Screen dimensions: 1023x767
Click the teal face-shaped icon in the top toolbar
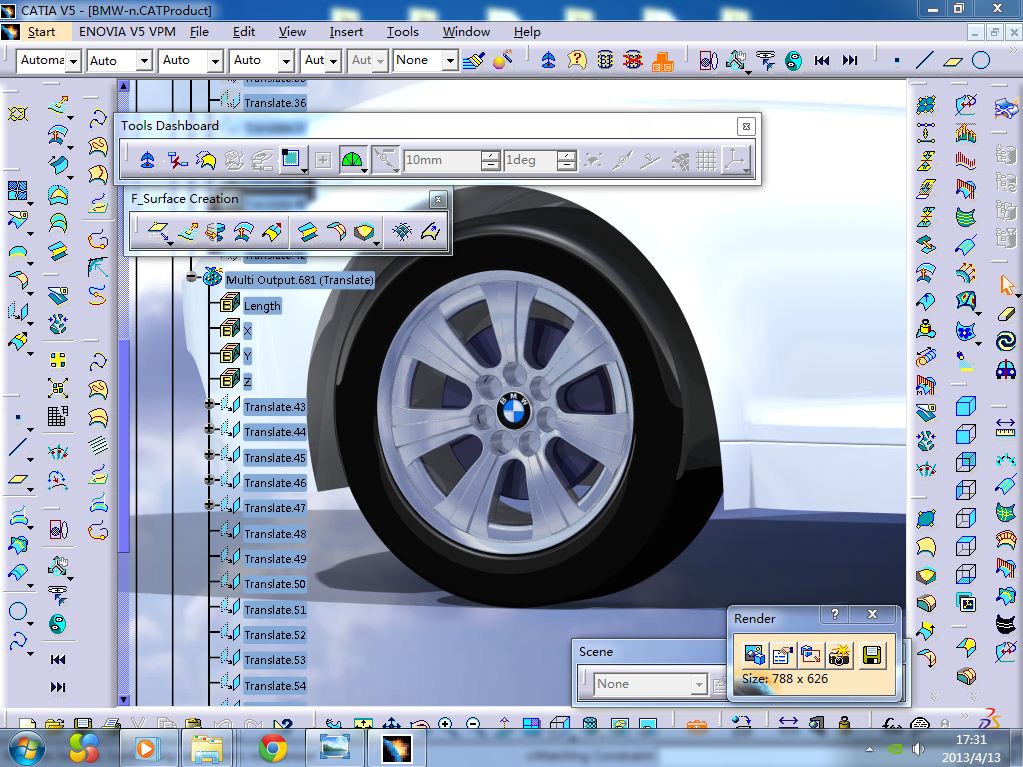tap(793, 61)
